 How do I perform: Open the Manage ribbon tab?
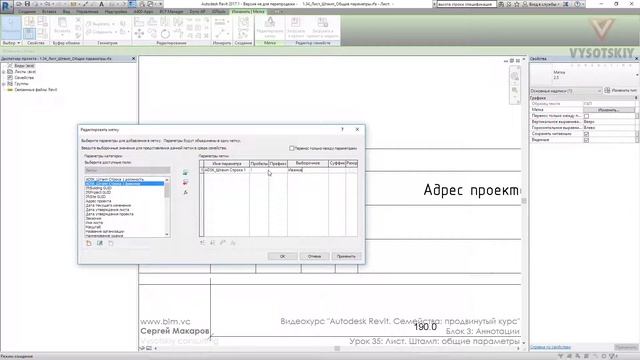pos(87,12)
